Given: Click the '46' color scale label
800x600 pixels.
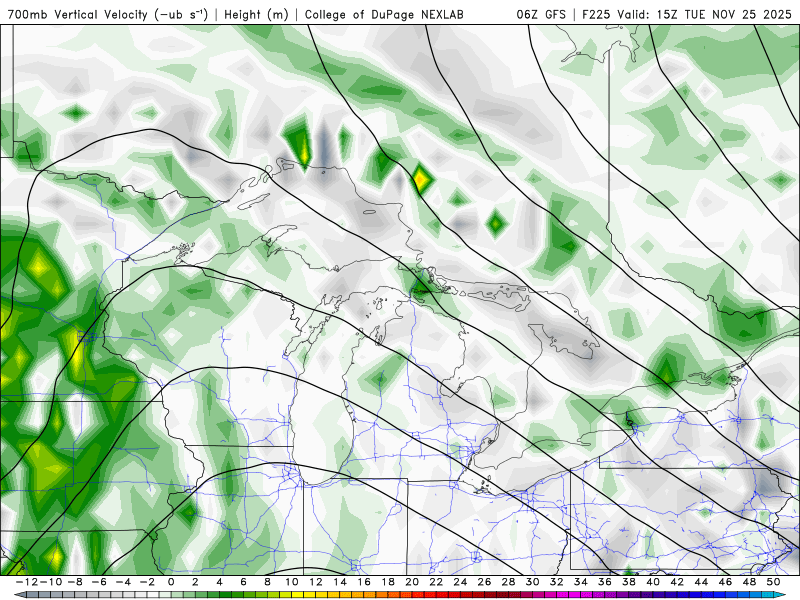Looking at the screenshot, I should [726, 582].
